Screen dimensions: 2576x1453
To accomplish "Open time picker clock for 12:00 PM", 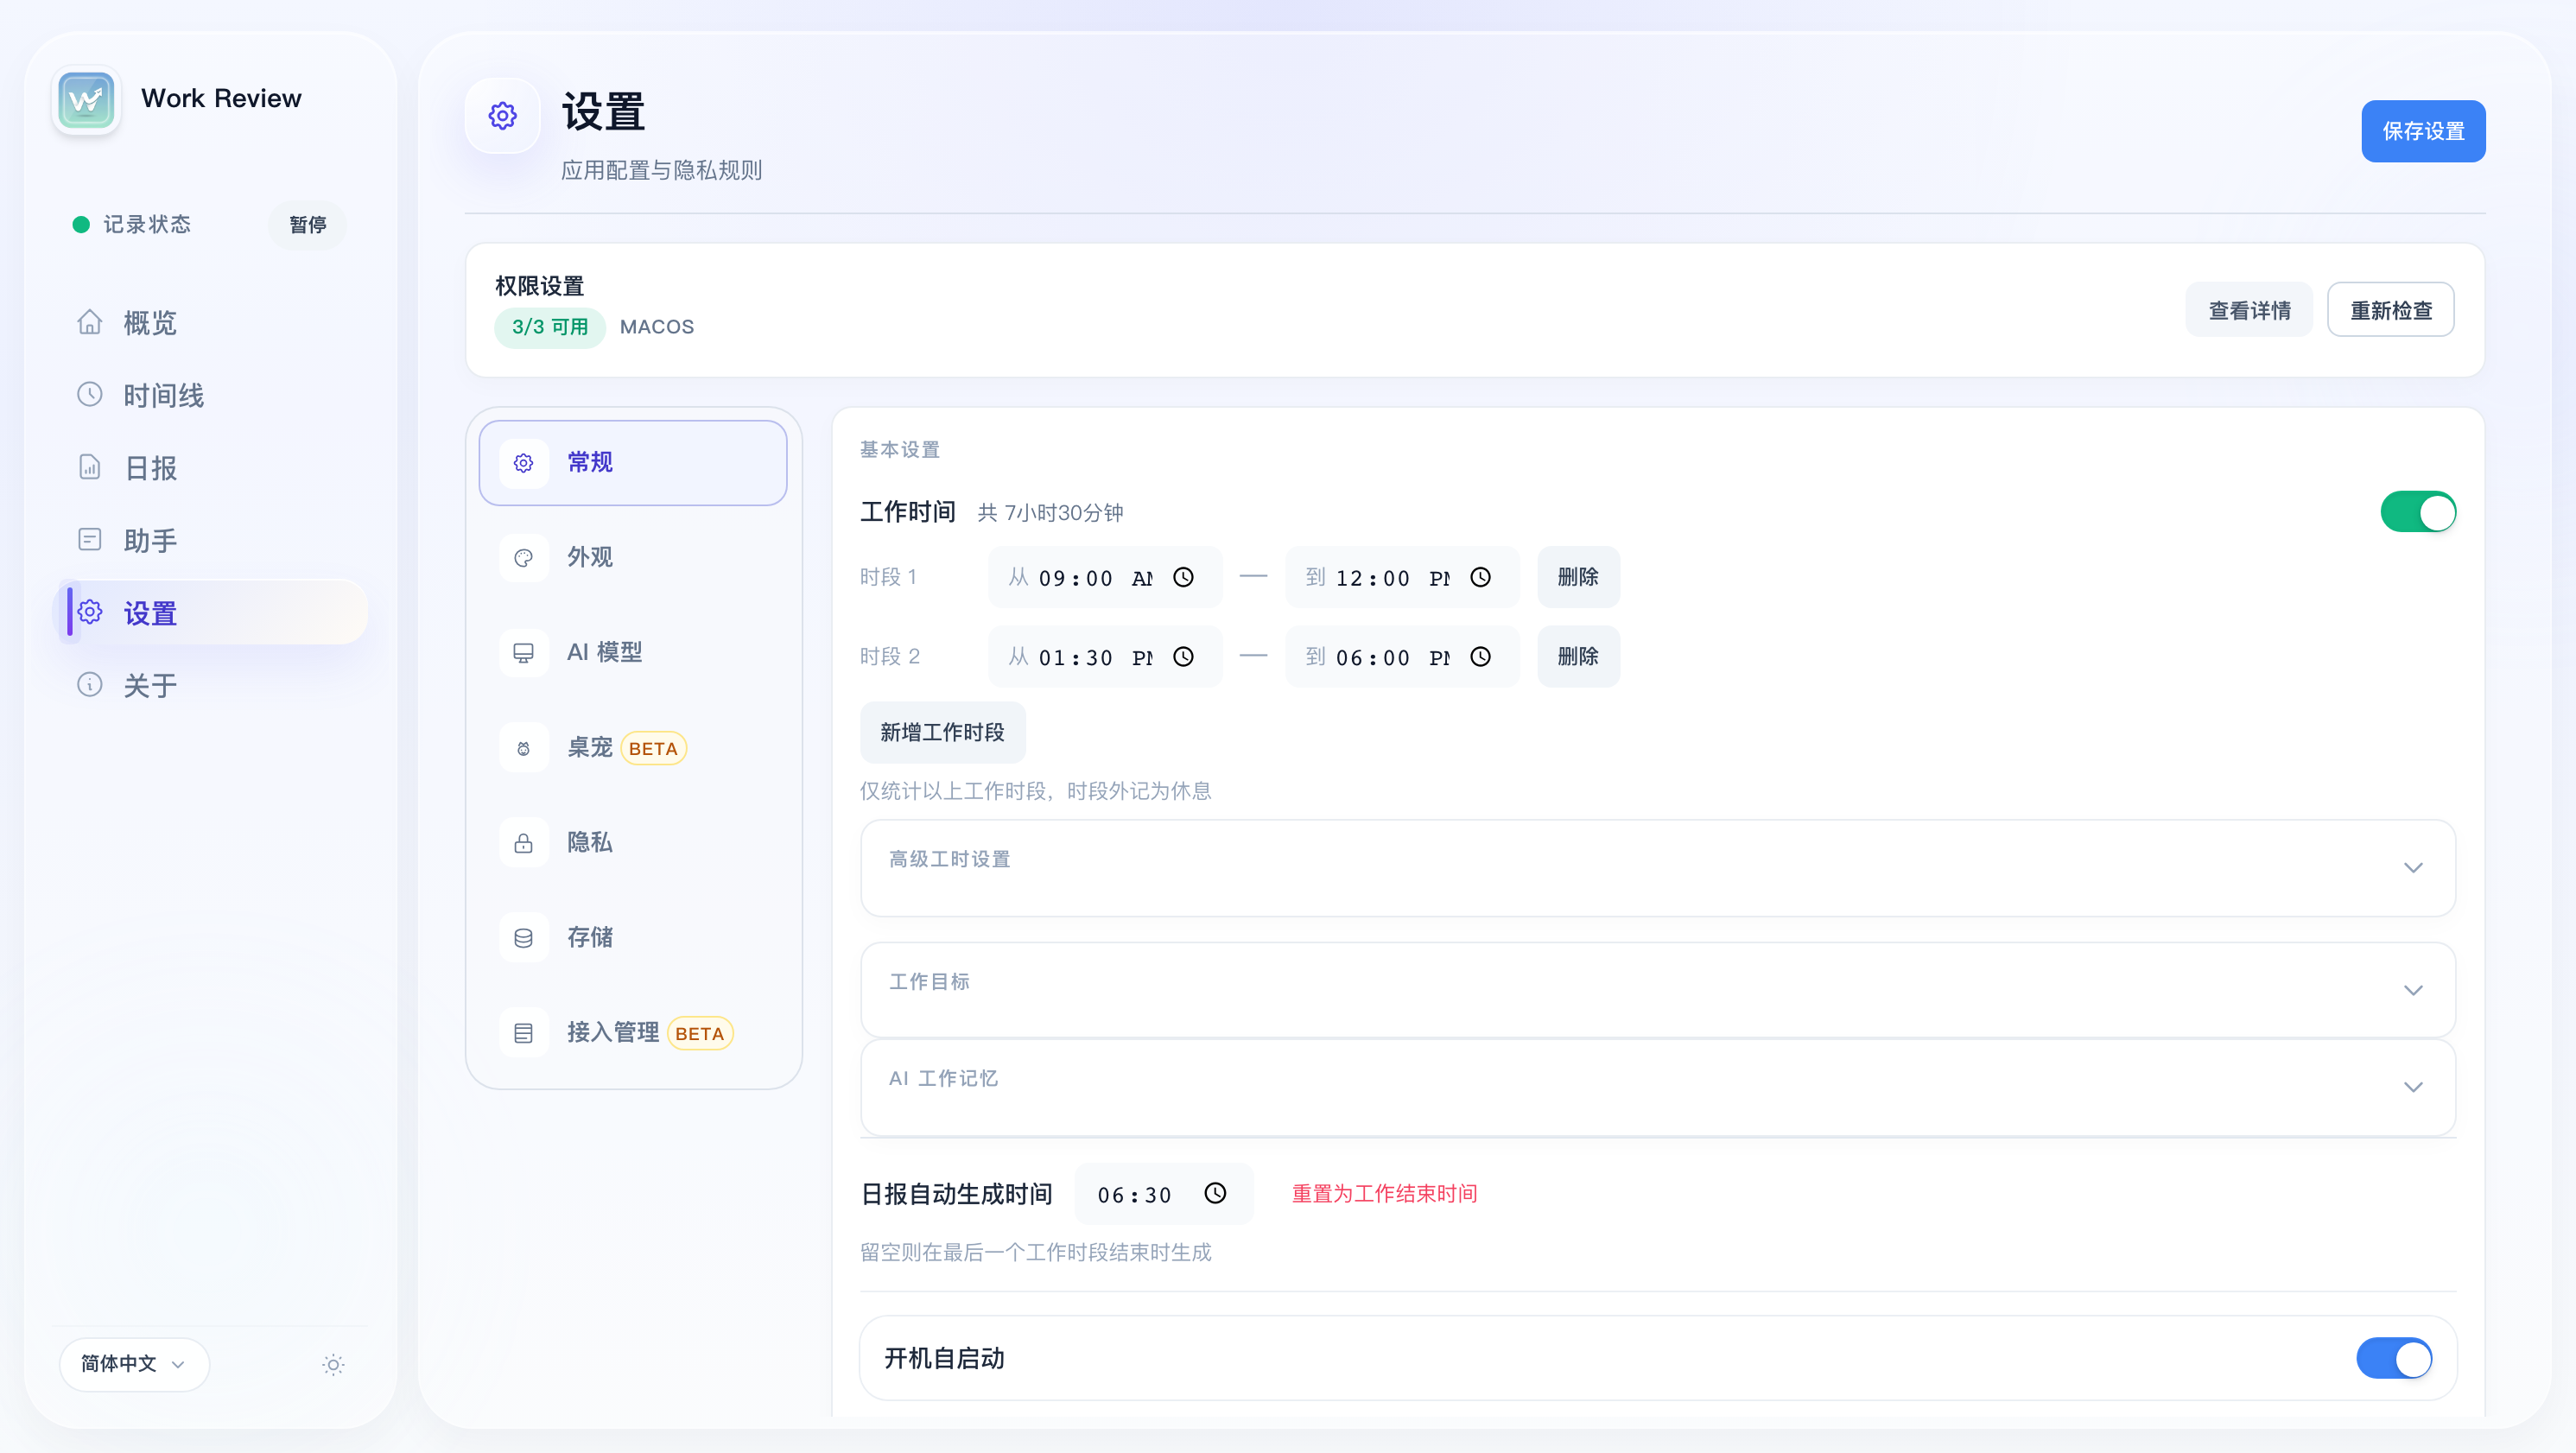I will (1480, 577).
